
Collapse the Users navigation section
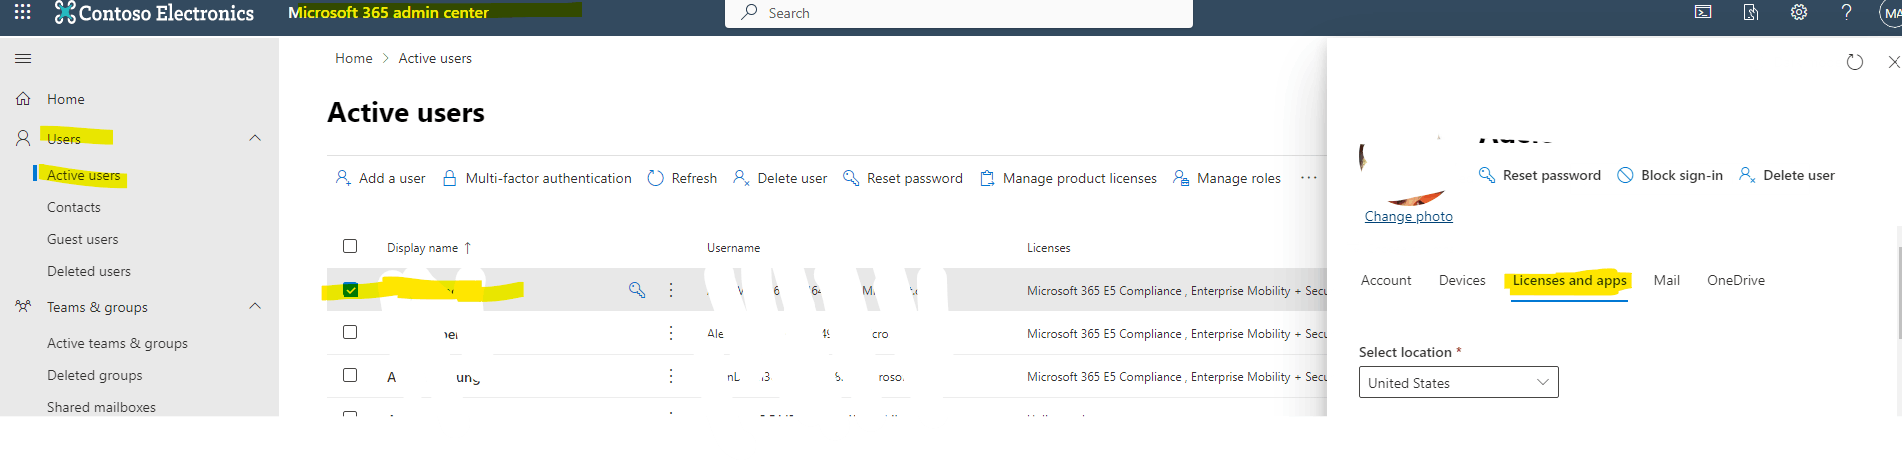click(x=255, y=138)
